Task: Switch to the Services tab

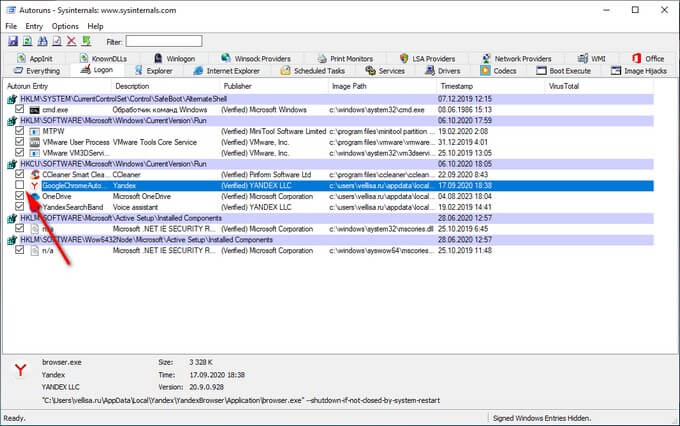Action: tap(385, 71)
